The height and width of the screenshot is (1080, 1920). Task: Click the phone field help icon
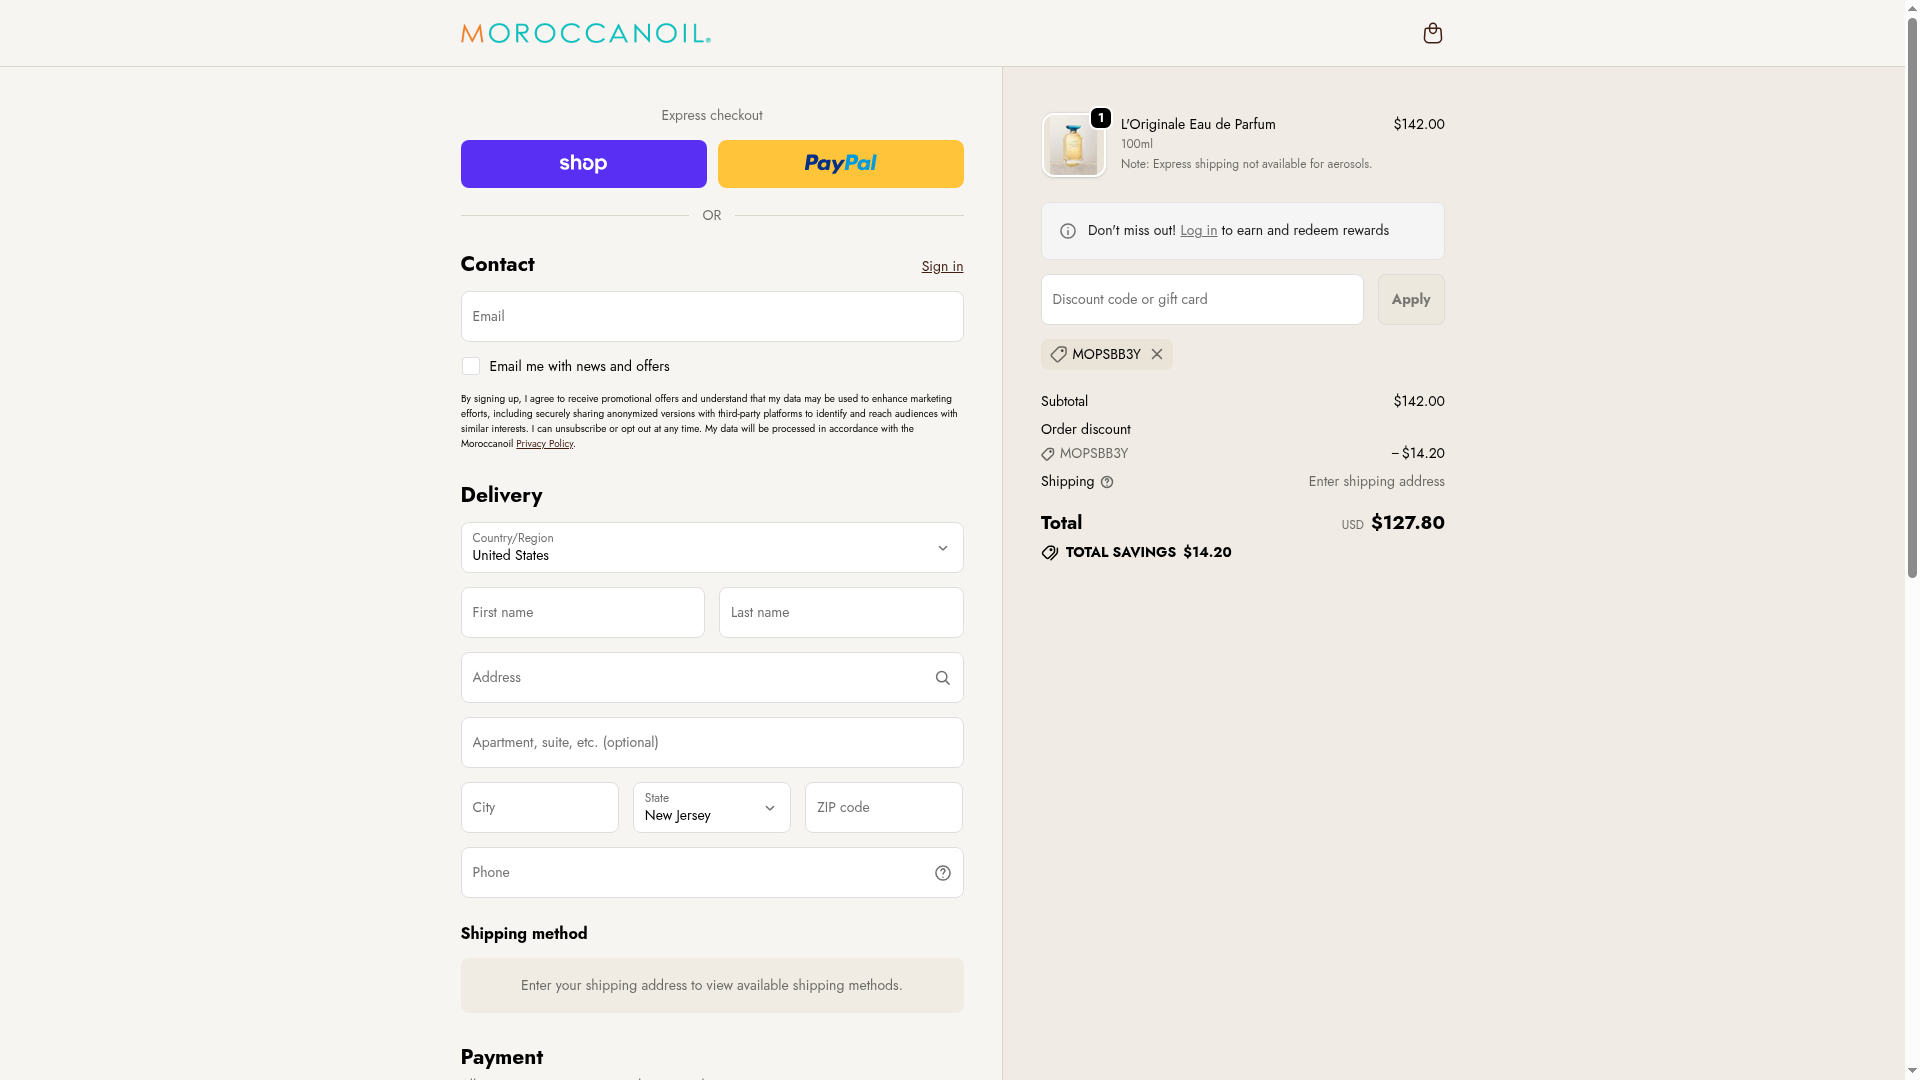942,873
